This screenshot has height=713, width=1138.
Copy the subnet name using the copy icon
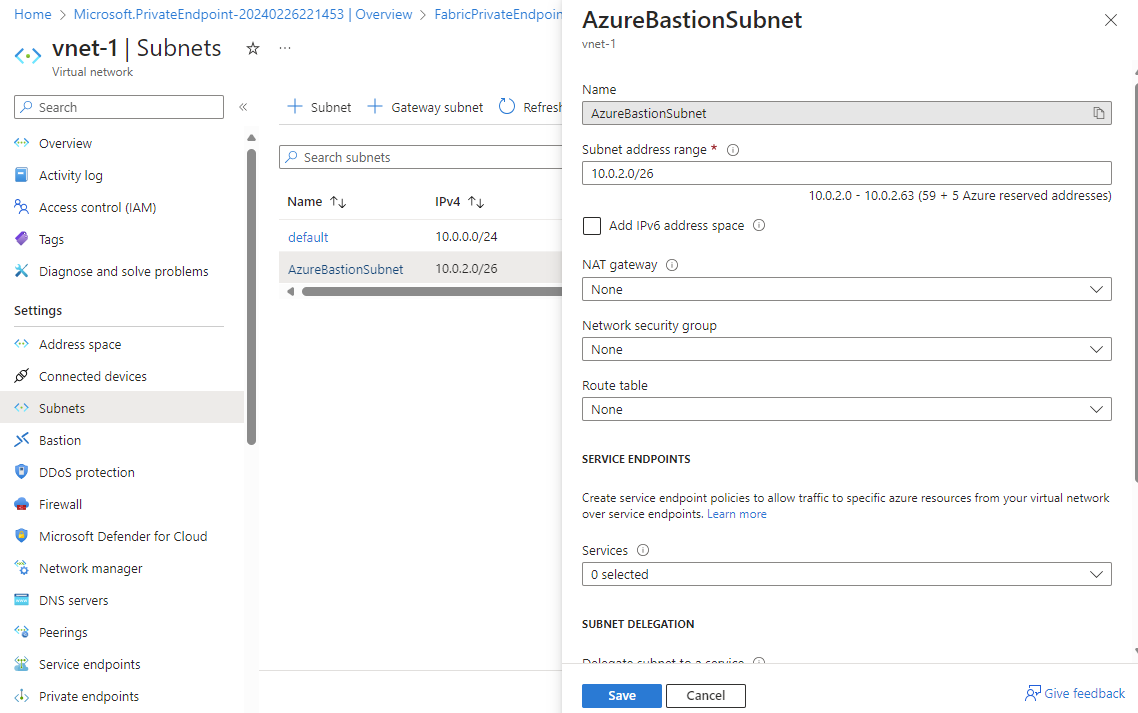(x=1098, y=113)
